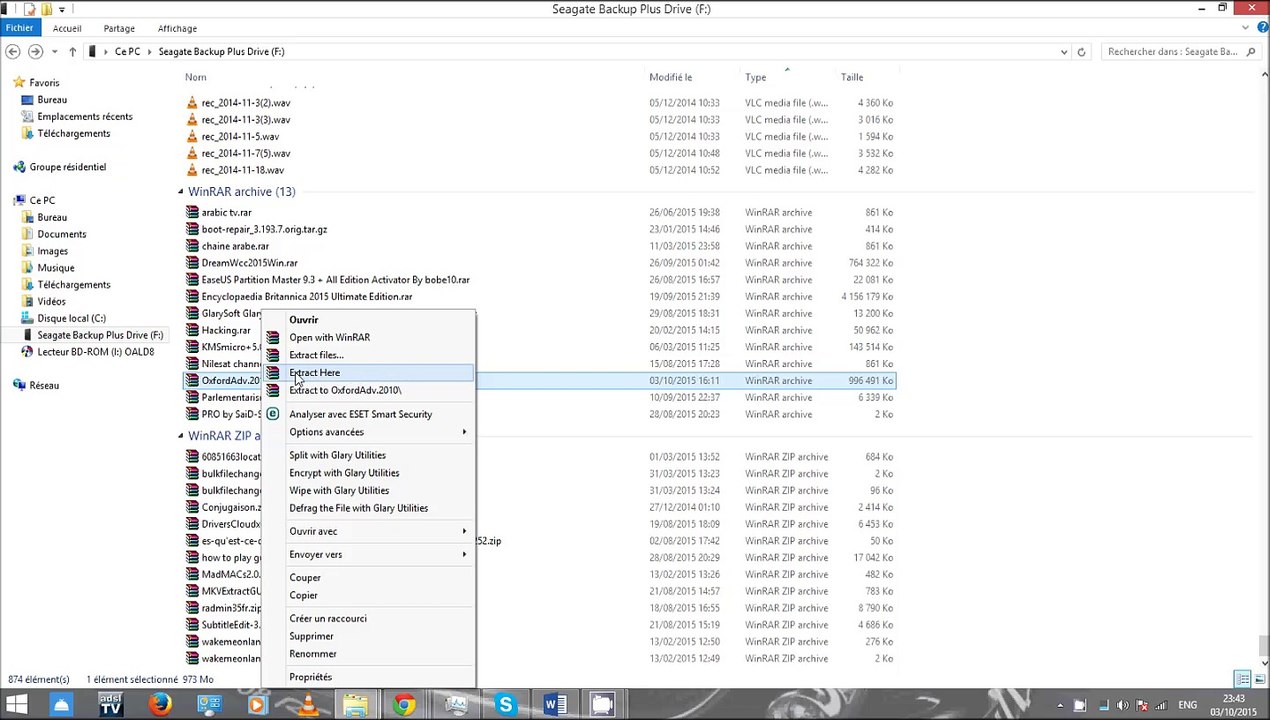The height and width of the screenshot is (720, 1270).
Task: Select Analyser avec ESET Smart Security
Action: [x=369, y=414]
